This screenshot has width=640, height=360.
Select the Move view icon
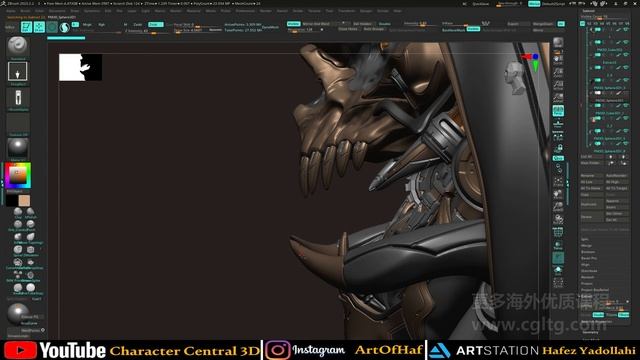coord(558,194)
